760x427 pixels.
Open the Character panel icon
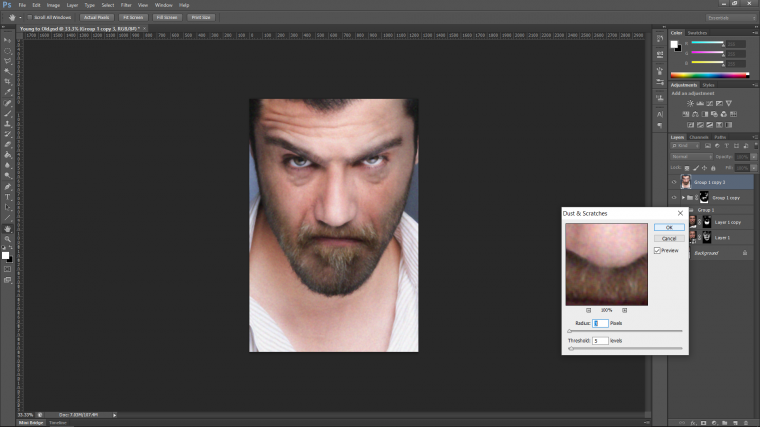(x=660, y=114)
